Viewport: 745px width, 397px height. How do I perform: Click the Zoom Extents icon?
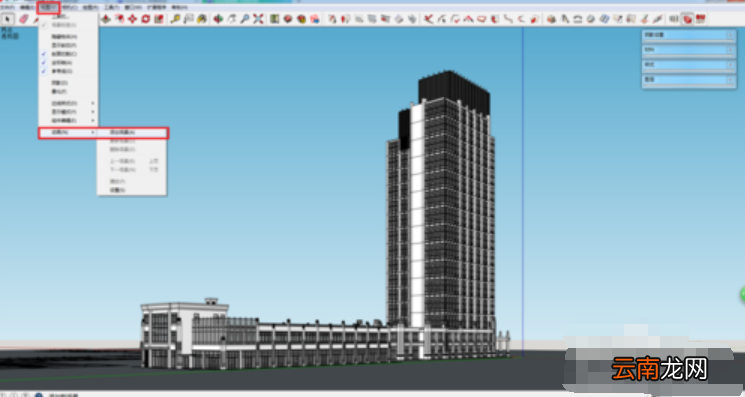258,19
